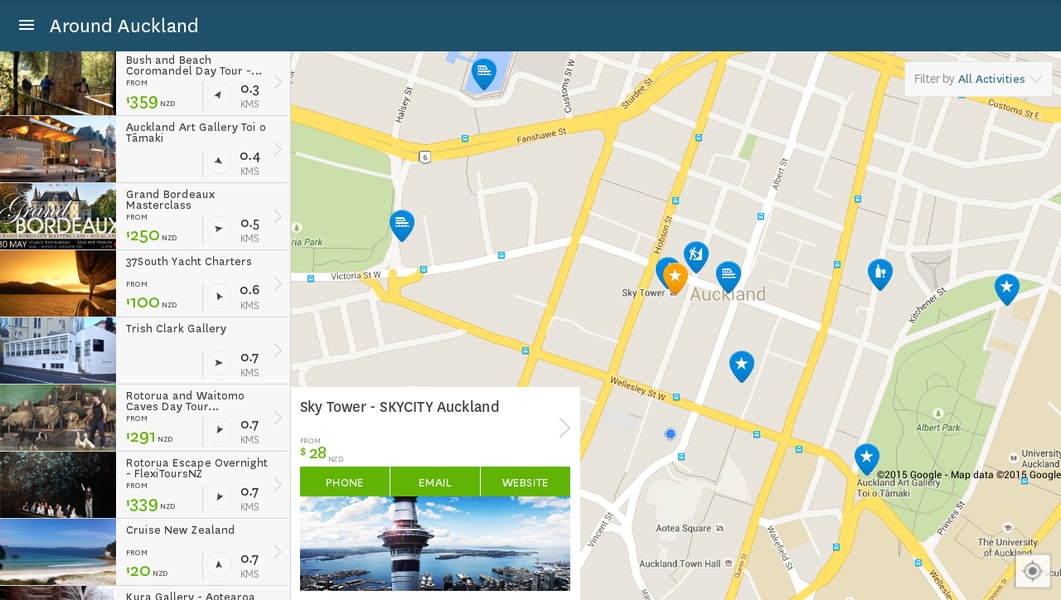Click the direction arrow for Cruise New Zealand
Screen dimensions: 1061x600
point(218,564)
